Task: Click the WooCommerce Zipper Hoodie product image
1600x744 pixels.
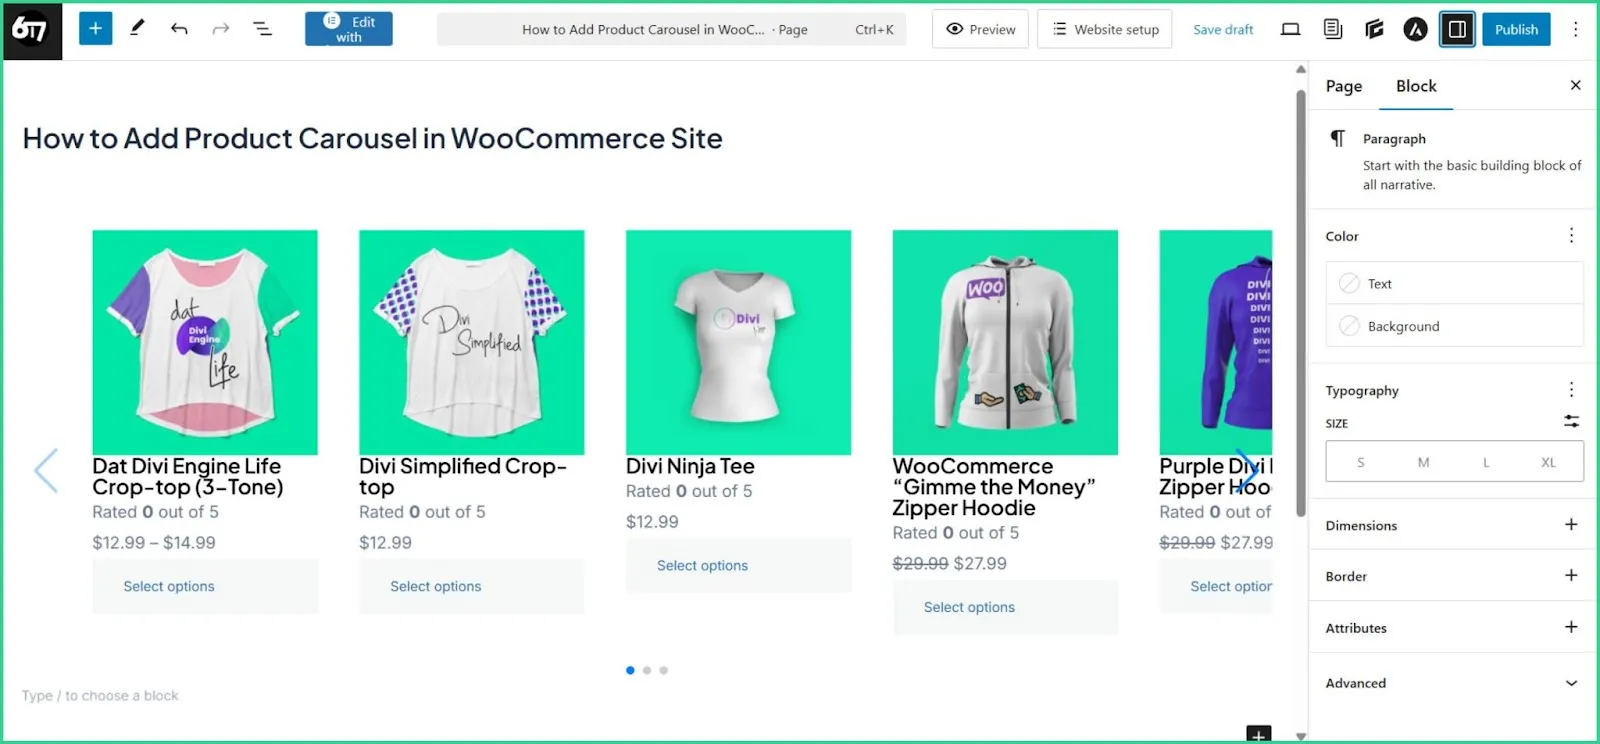Action: [1005, 342]
